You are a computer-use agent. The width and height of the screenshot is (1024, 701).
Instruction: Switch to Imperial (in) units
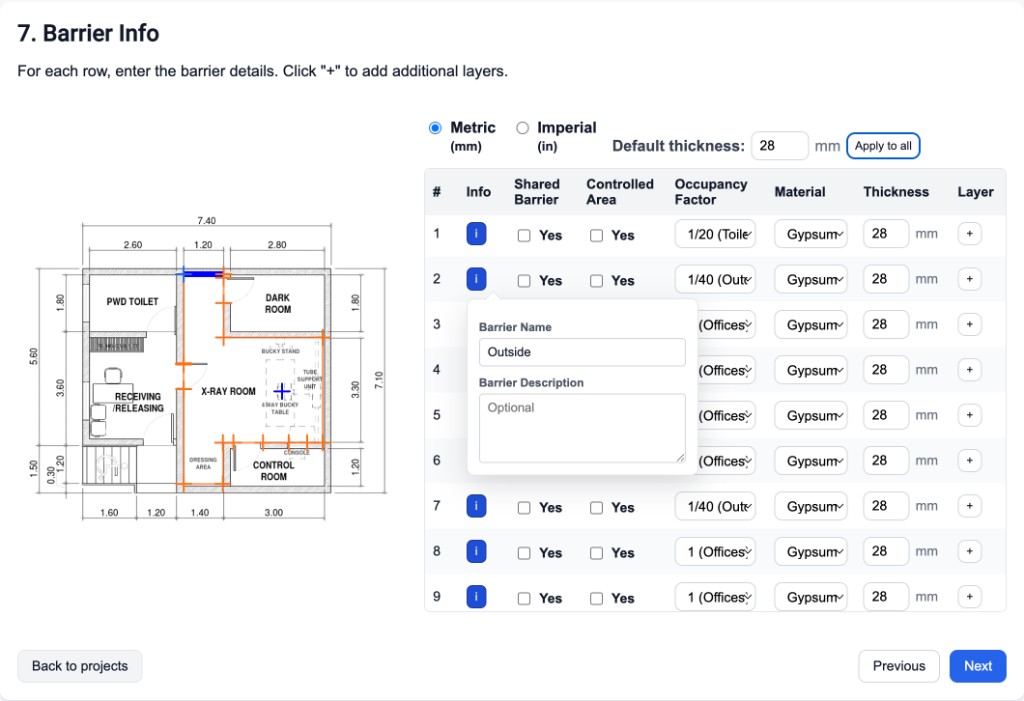point(522,128)
